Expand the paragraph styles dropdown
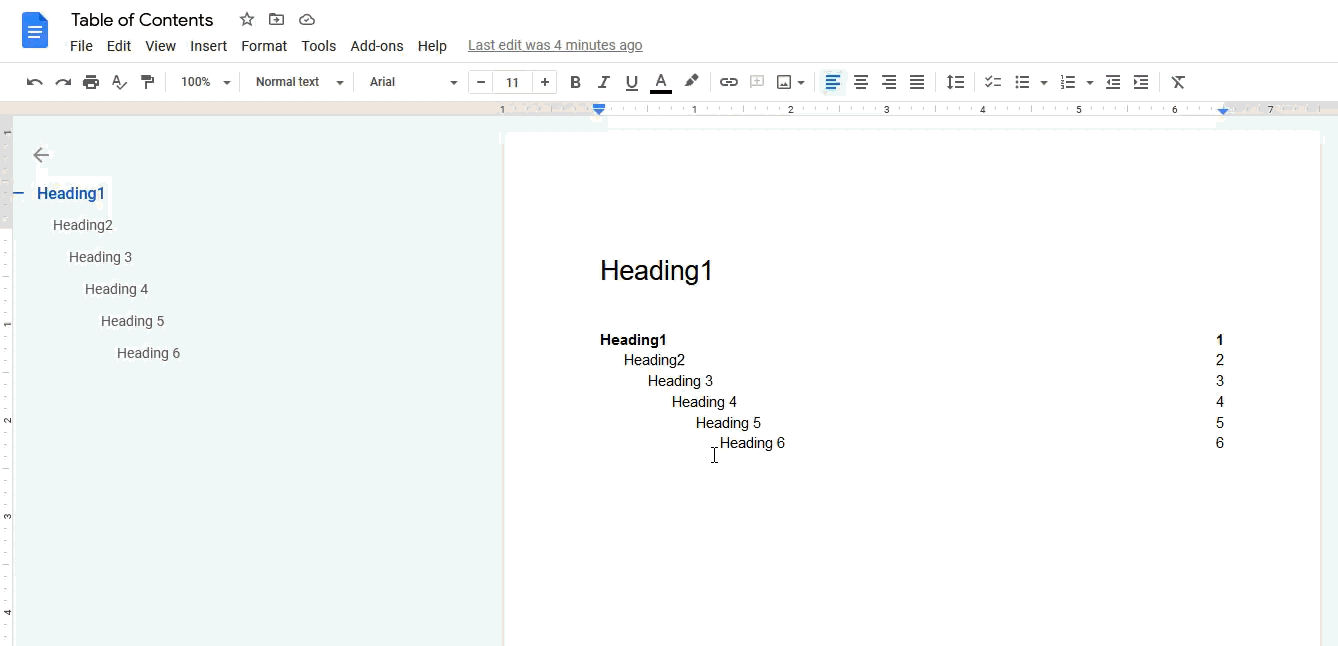The width and height of the screenshot is (1338, 646). pos(297,82)
